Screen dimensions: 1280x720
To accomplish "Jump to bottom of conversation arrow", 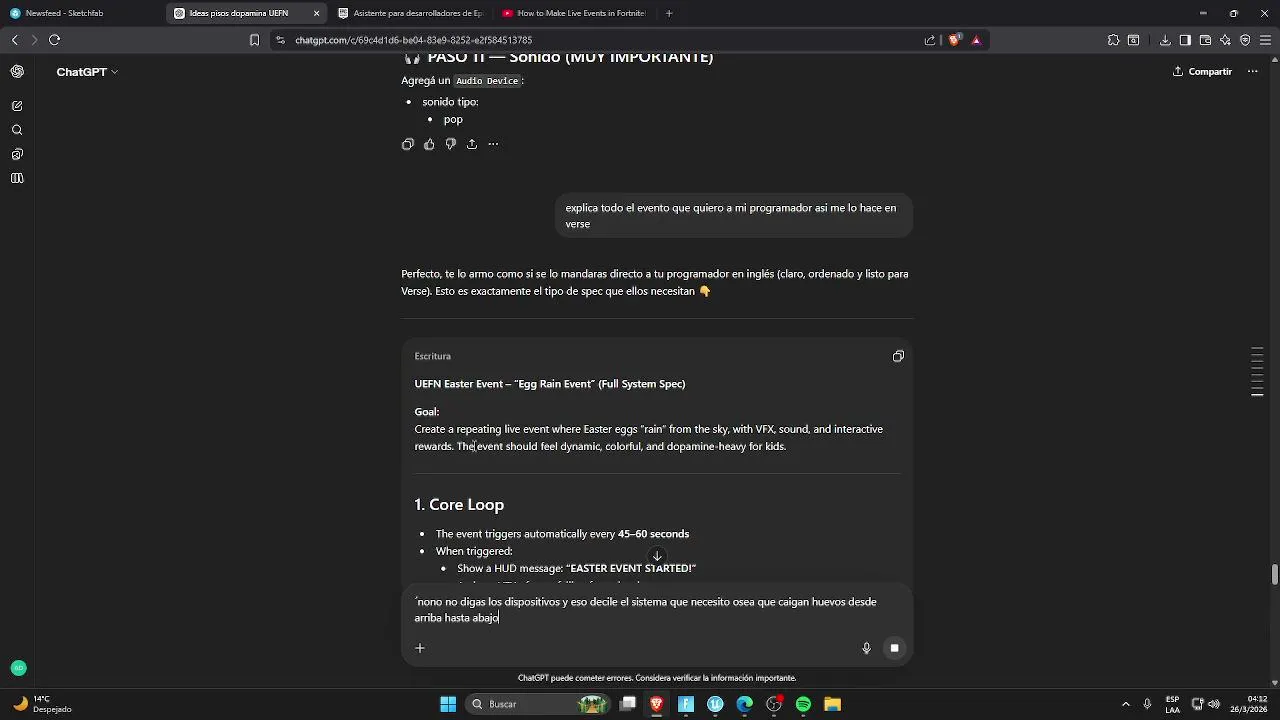I will (657, 557).
